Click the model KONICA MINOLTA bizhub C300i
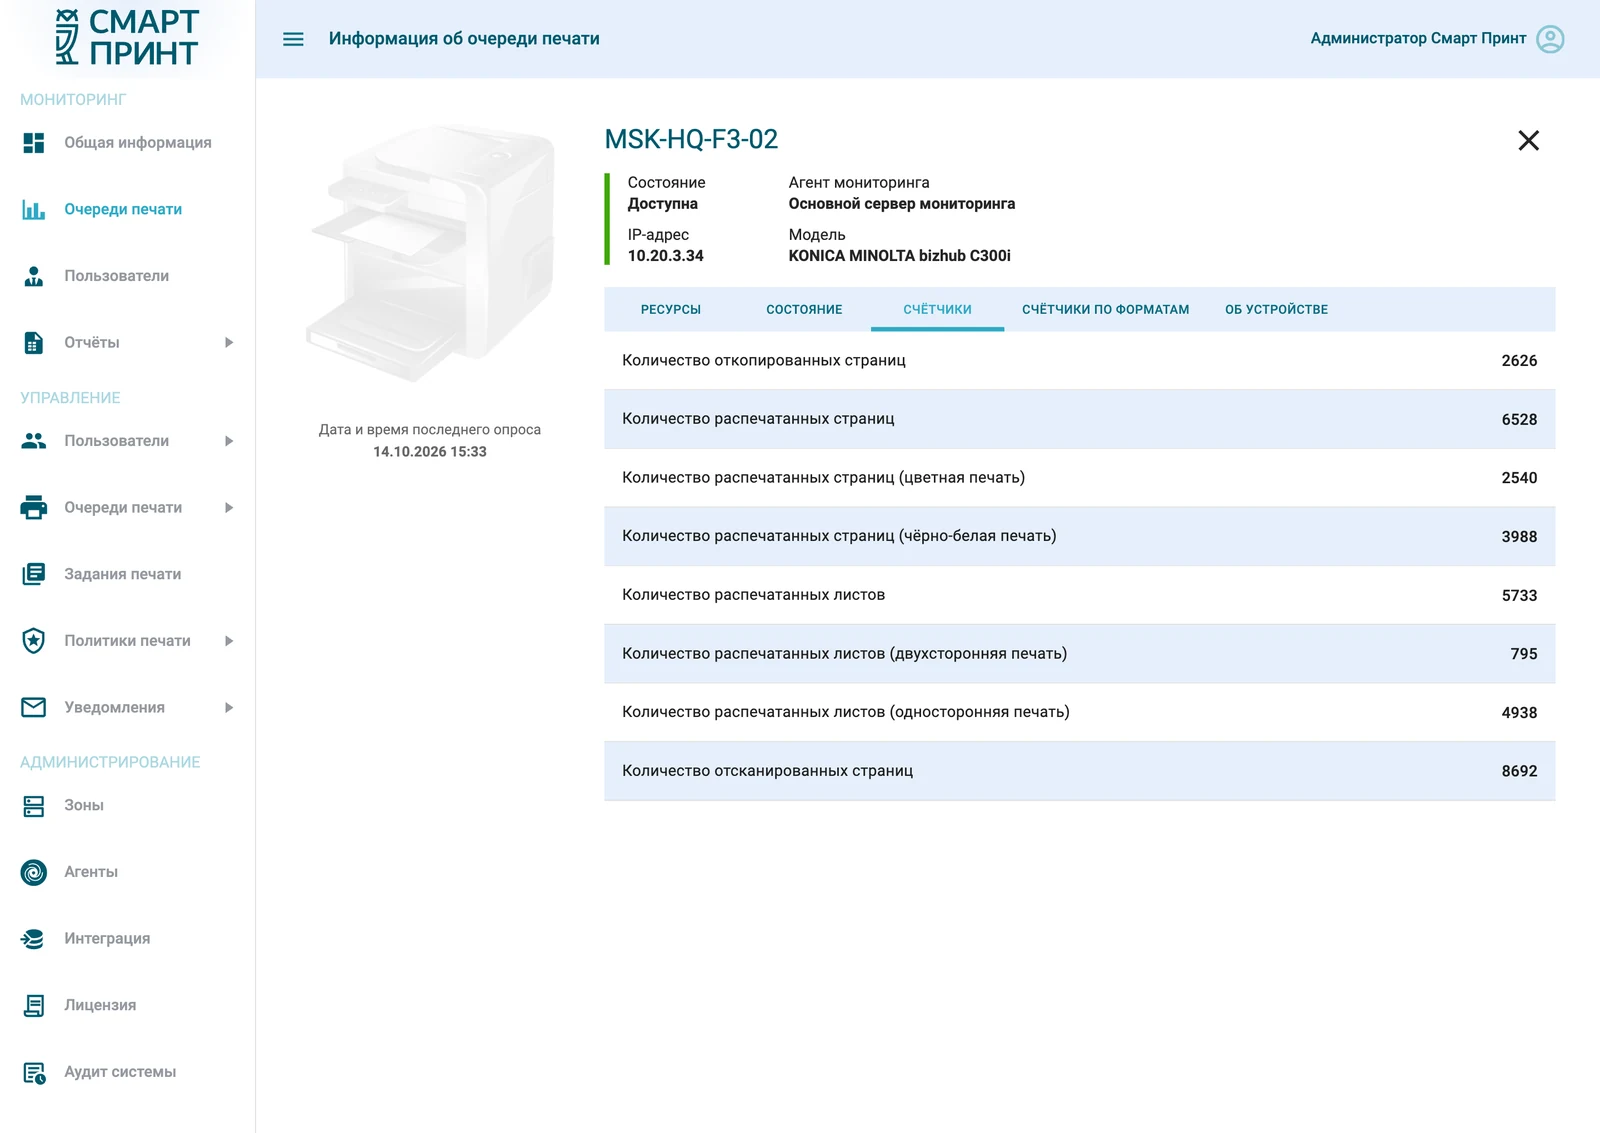 899,256
